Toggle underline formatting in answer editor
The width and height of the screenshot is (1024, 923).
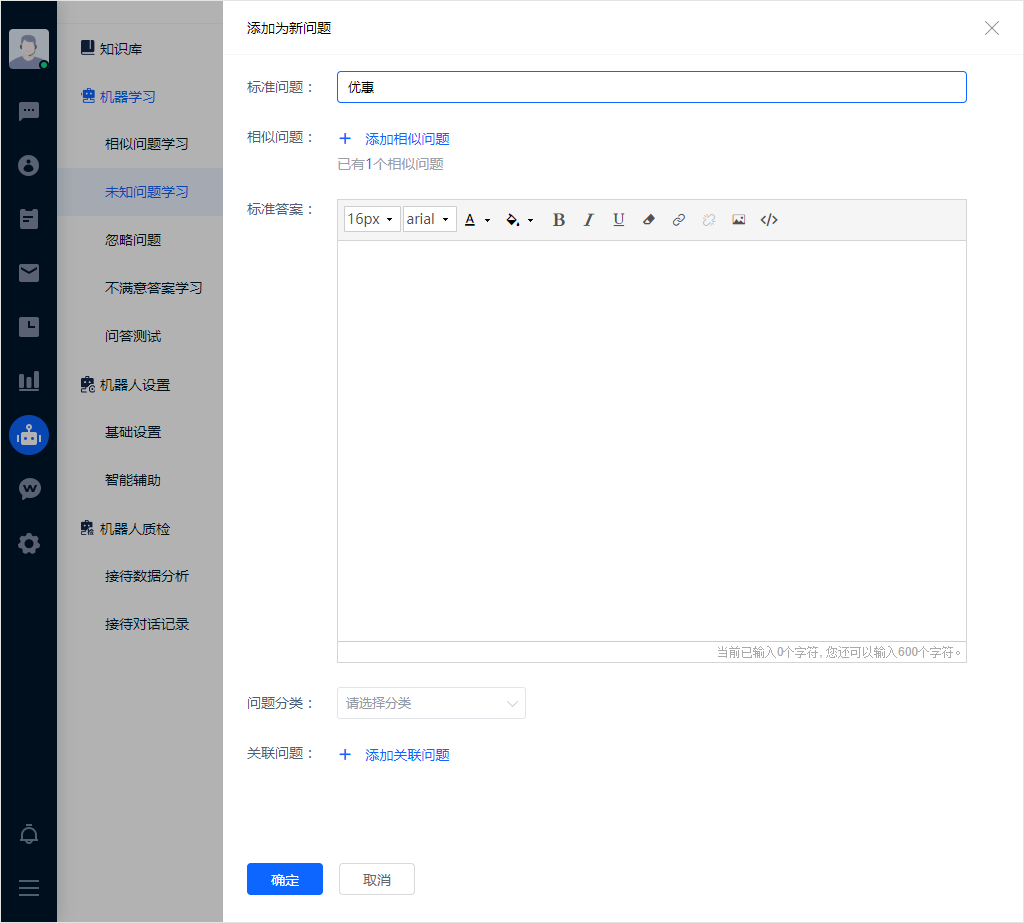(618, 220)
